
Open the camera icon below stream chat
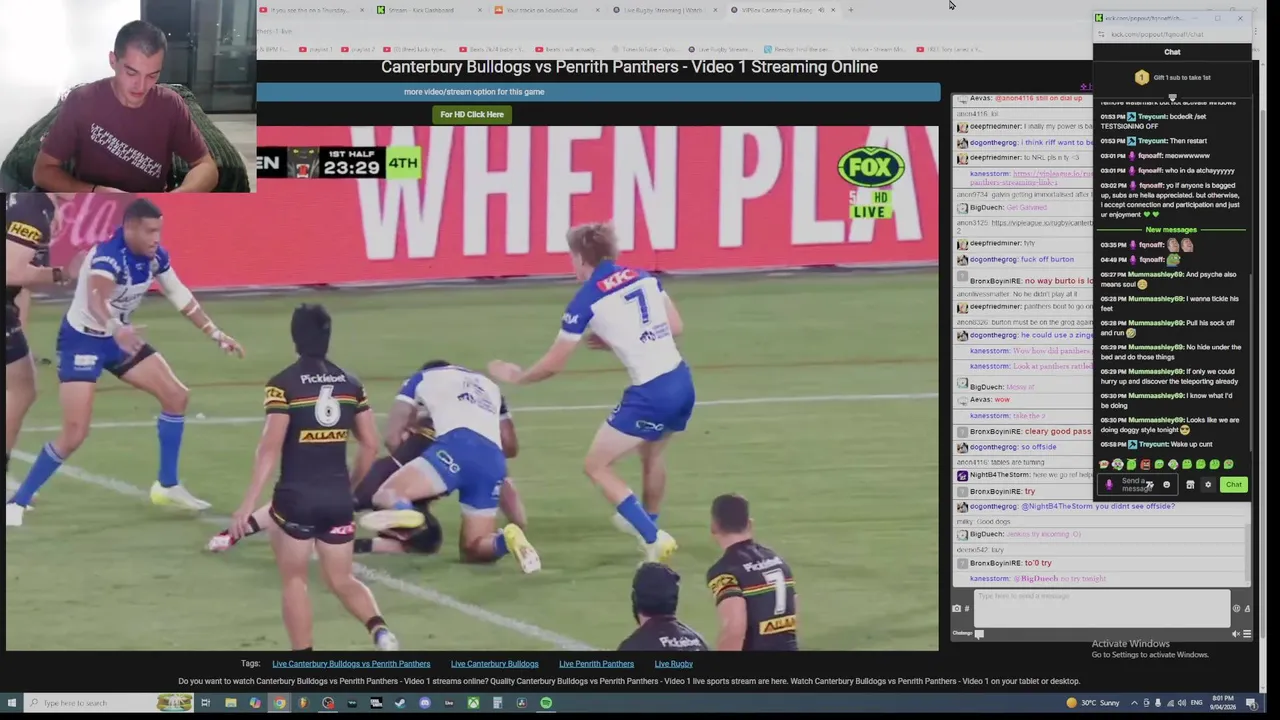(957, 608)
